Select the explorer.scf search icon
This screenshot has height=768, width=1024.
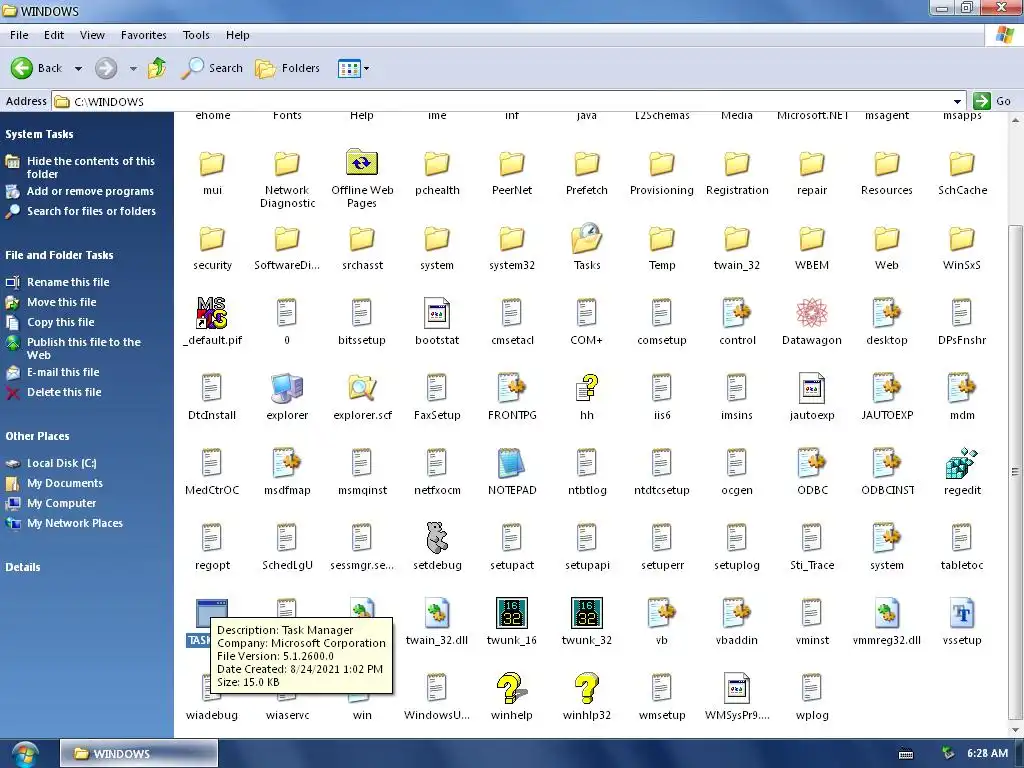(362, 388)
